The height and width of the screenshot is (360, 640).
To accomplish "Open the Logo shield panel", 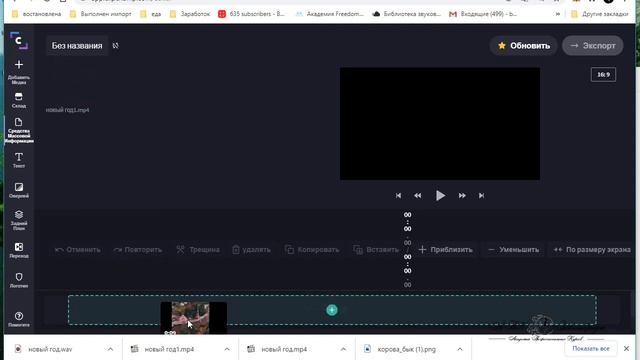I will [x=19, y=280].
